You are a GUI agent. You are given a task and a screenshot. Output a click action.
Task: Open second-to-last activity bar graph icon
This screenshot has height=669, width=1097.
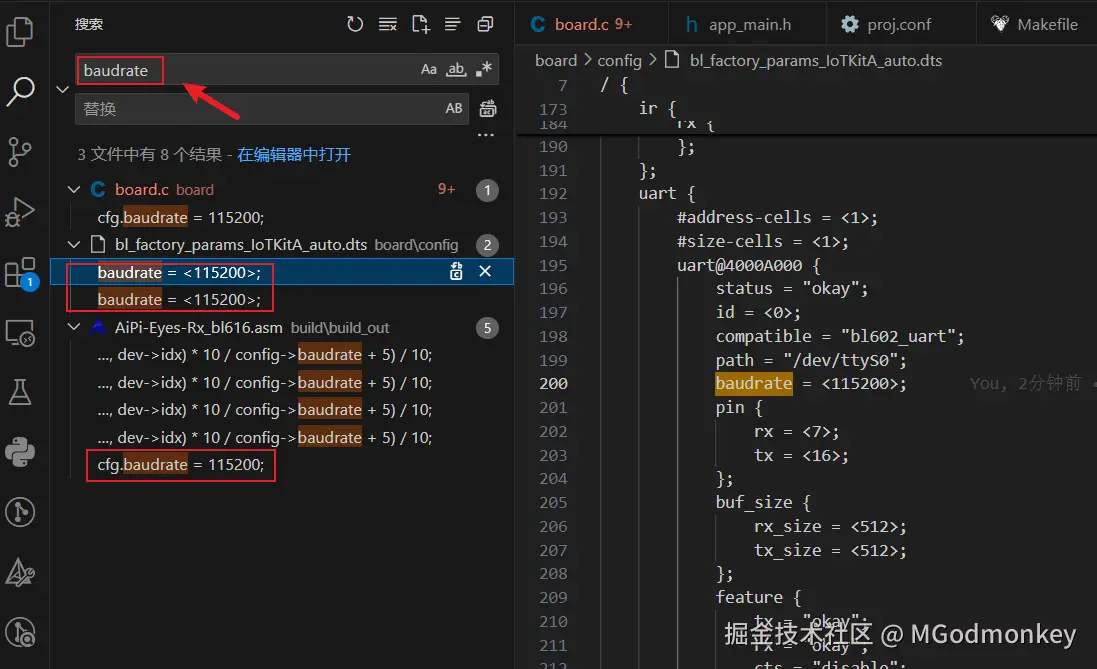point(20,512)
